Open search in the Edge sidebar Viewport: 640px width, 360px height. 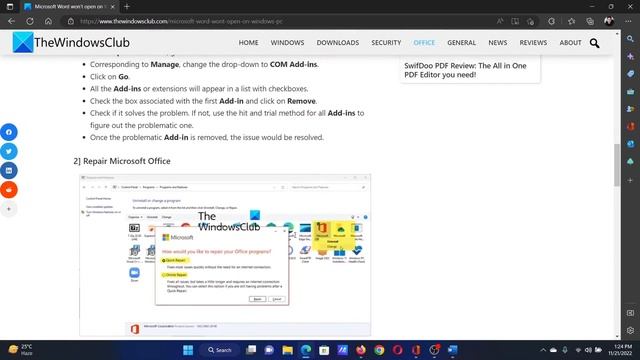pyautogui.click(x=630, y=39)
